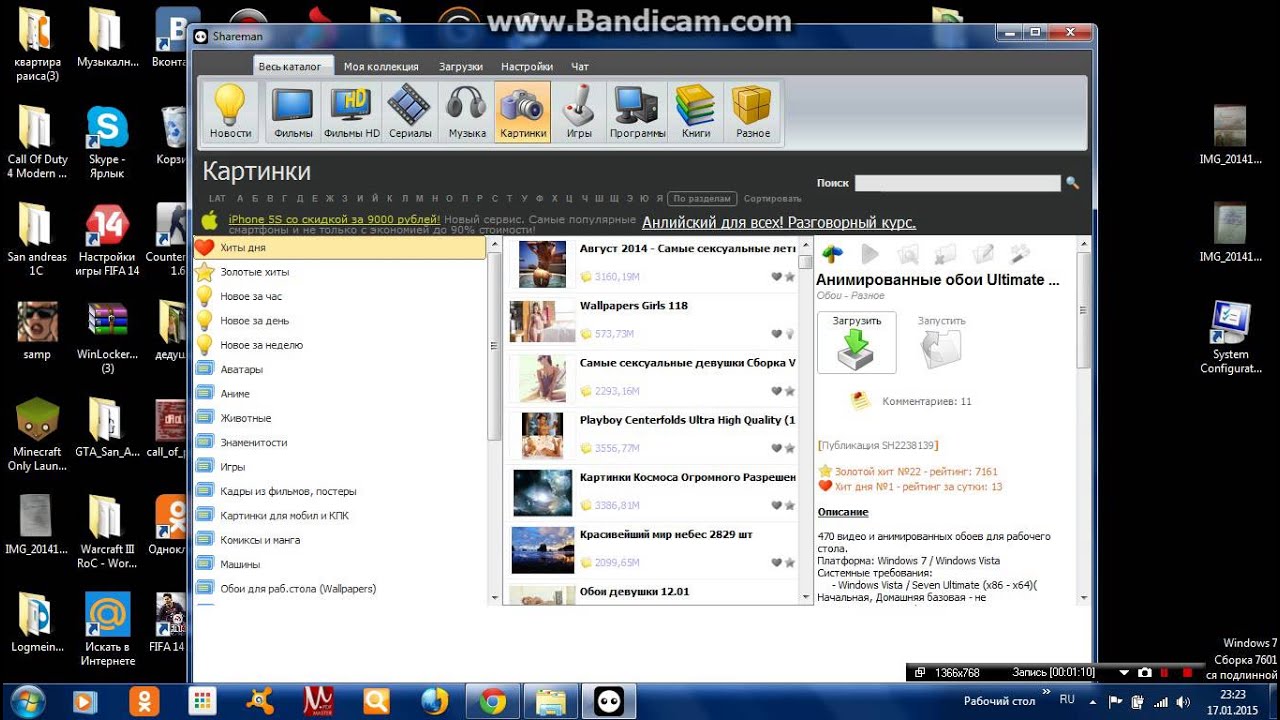Open the Фильмы HD category
The width and height of the screenshot is (1280, 720).
[352, 111]
